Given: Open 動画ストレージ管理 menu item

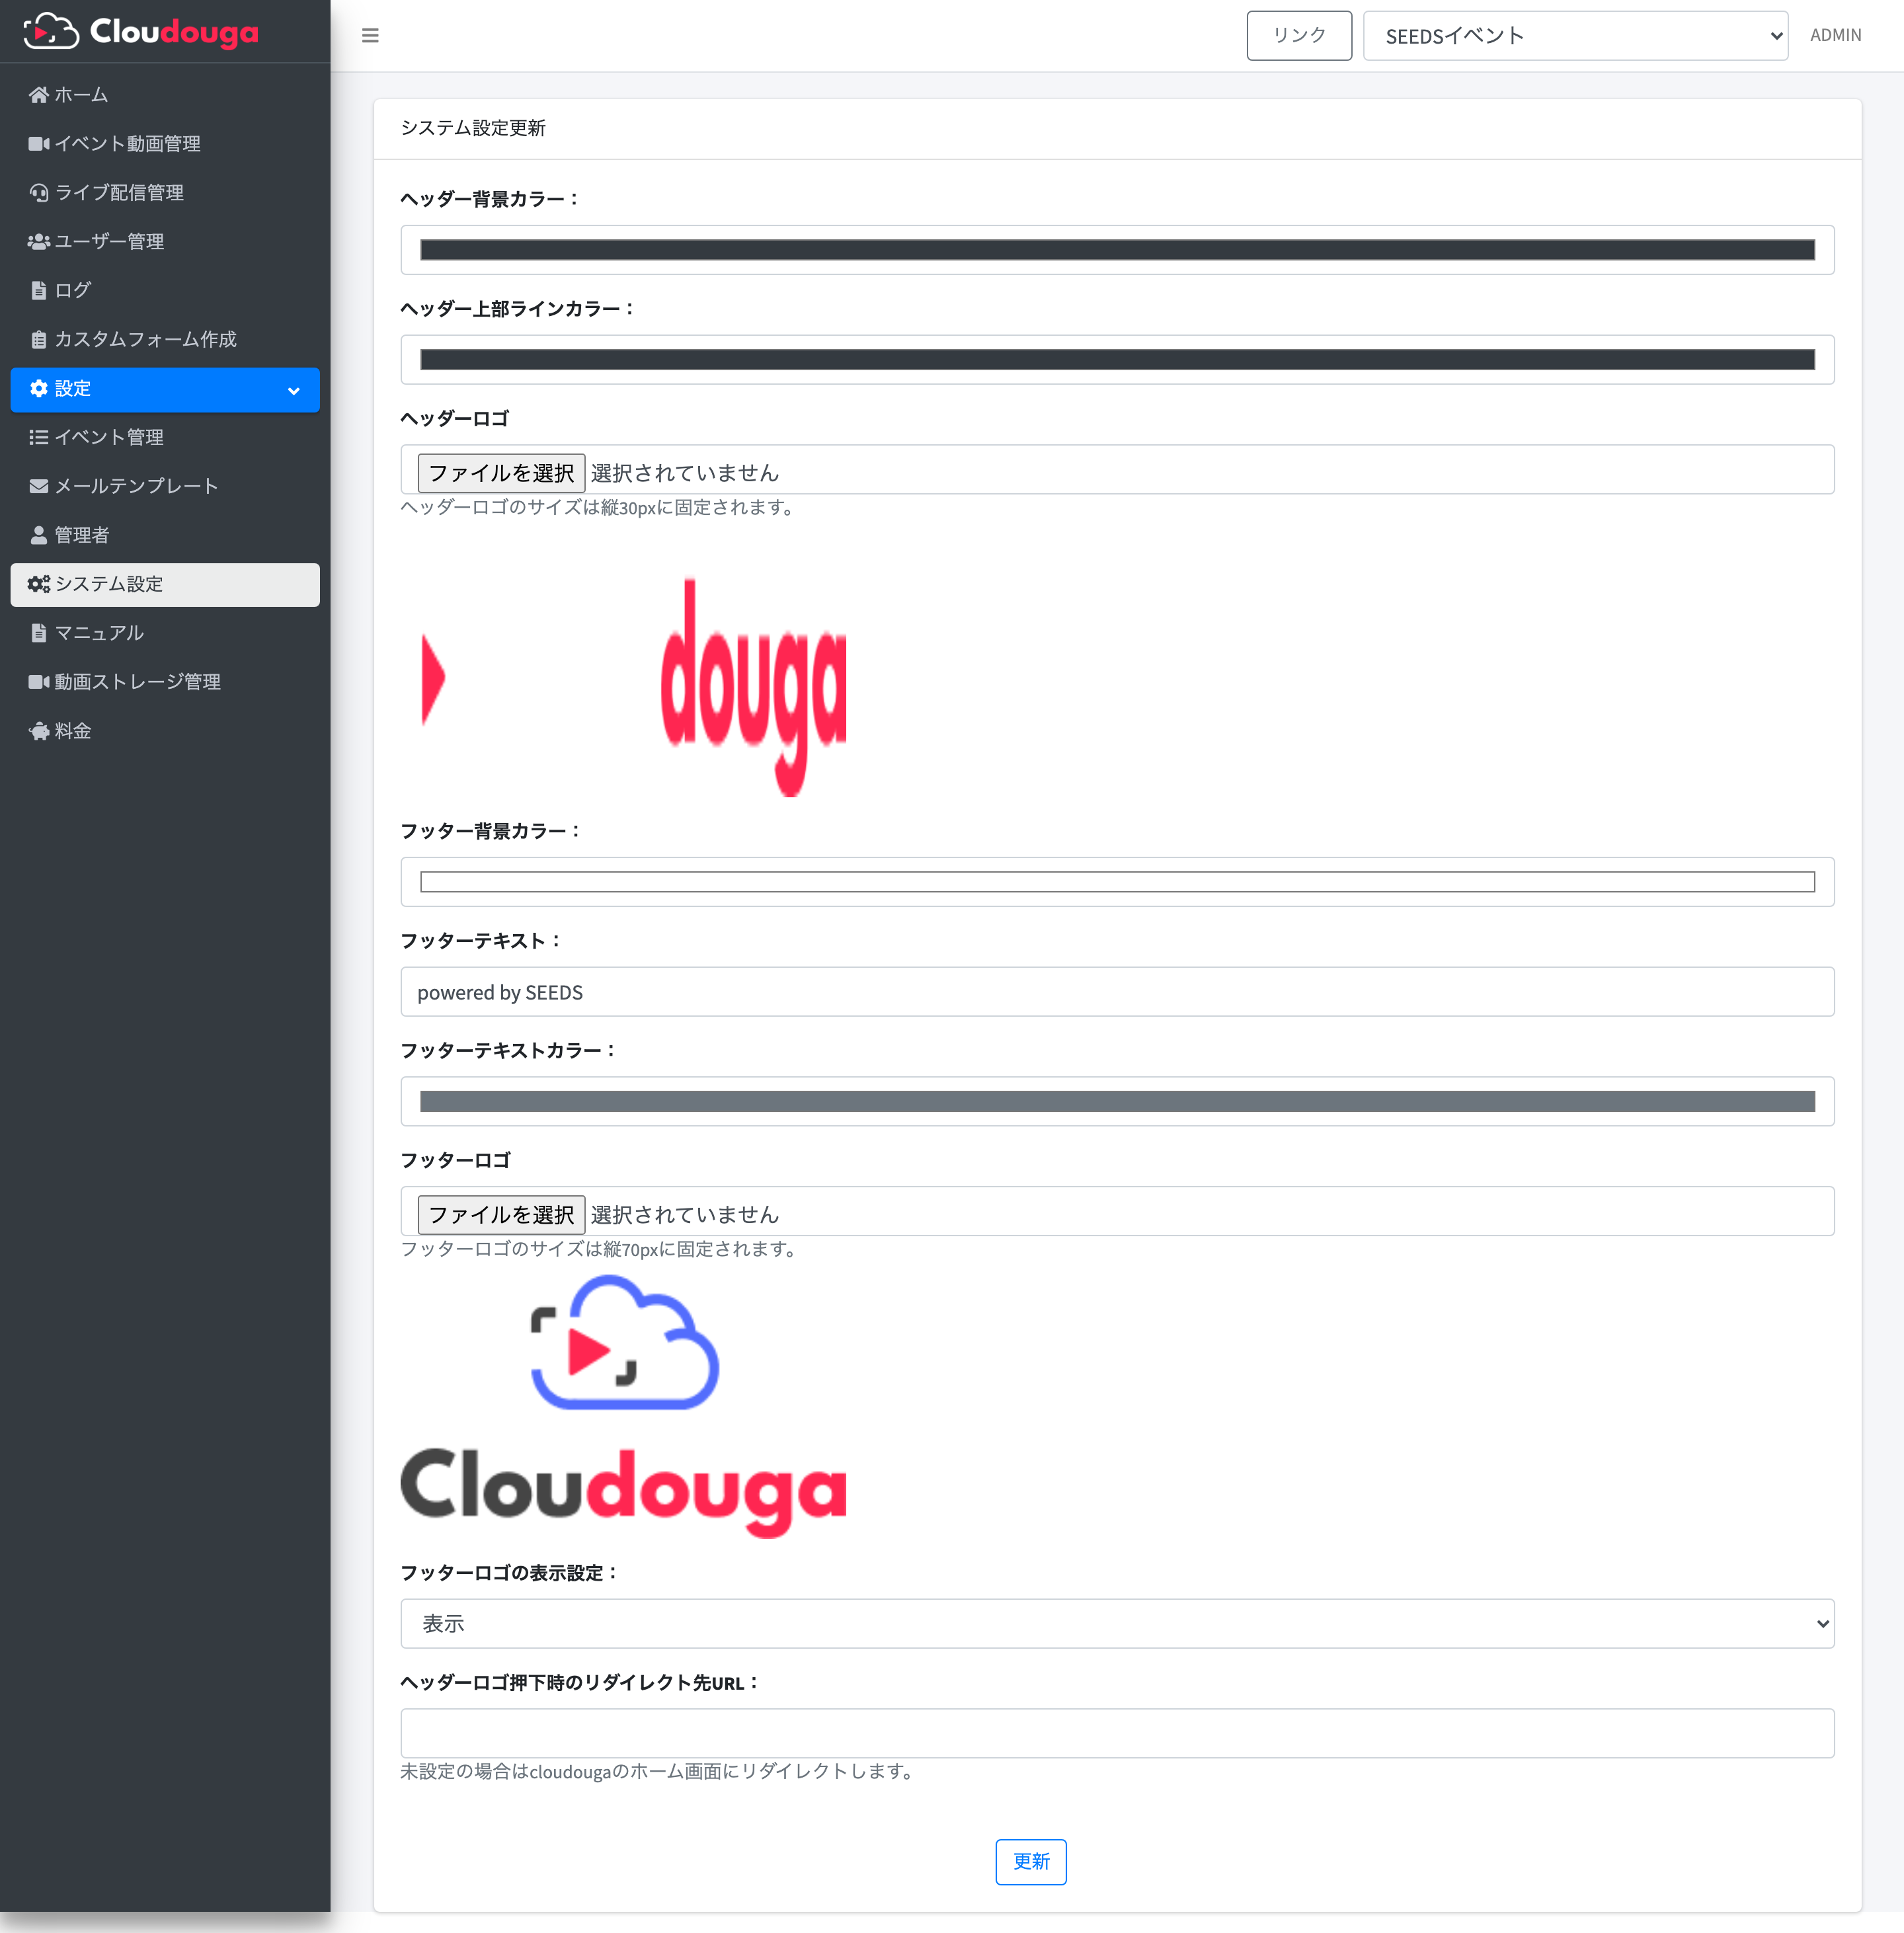Looking at the screenshot, I should click(165, 682).
